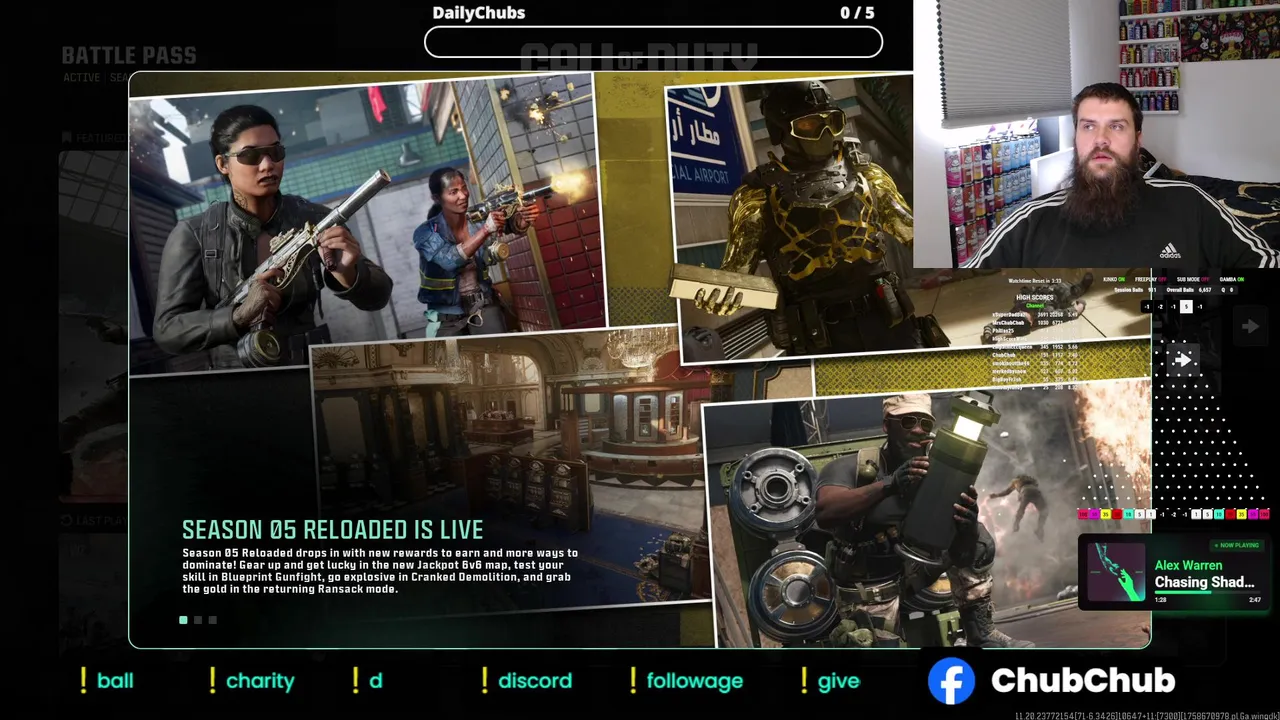Click the white next arrow beside the splash
The image size is (1280, 720).
point(1183,360)
